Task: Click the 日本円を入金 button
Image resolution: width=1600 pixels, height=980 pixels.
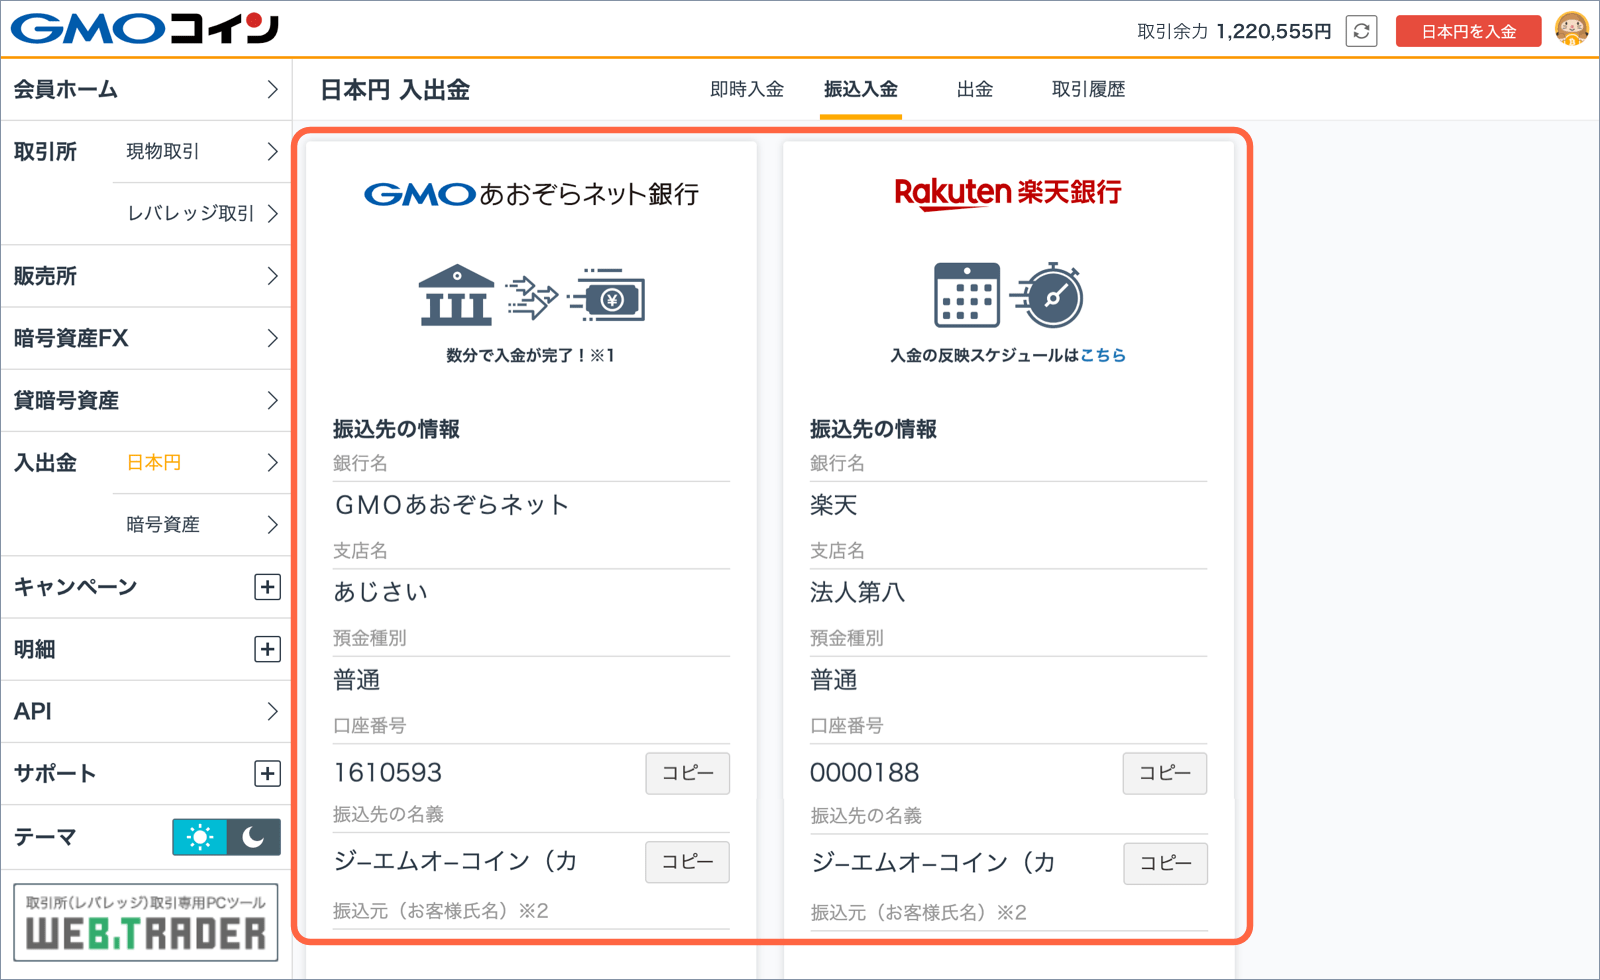Action: click(1468, 31)
